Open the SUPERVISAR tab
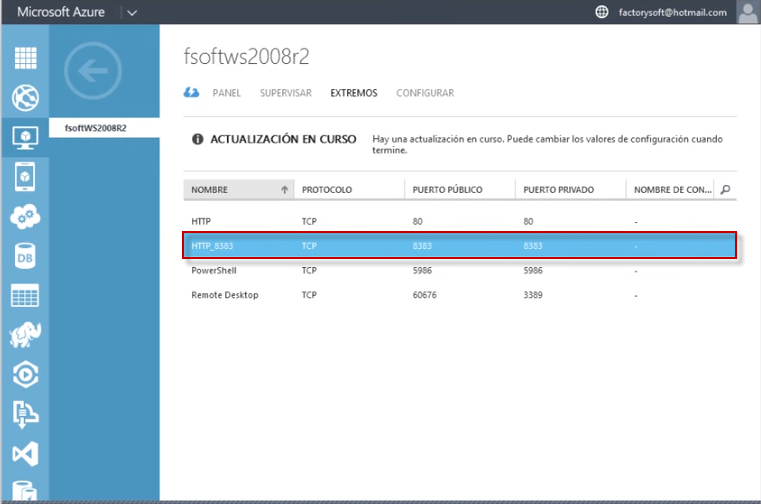 click(x=286, y=93)
